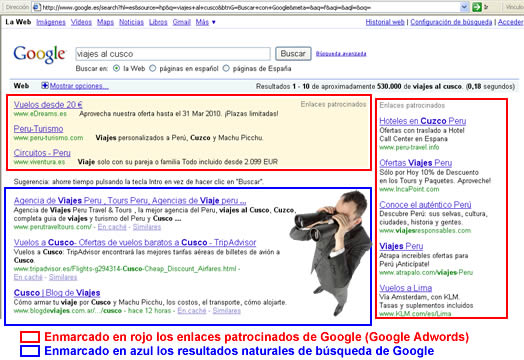Click the man with binoculars image
Viewport: 524px width, 360px height.
(x=330, y=253)
